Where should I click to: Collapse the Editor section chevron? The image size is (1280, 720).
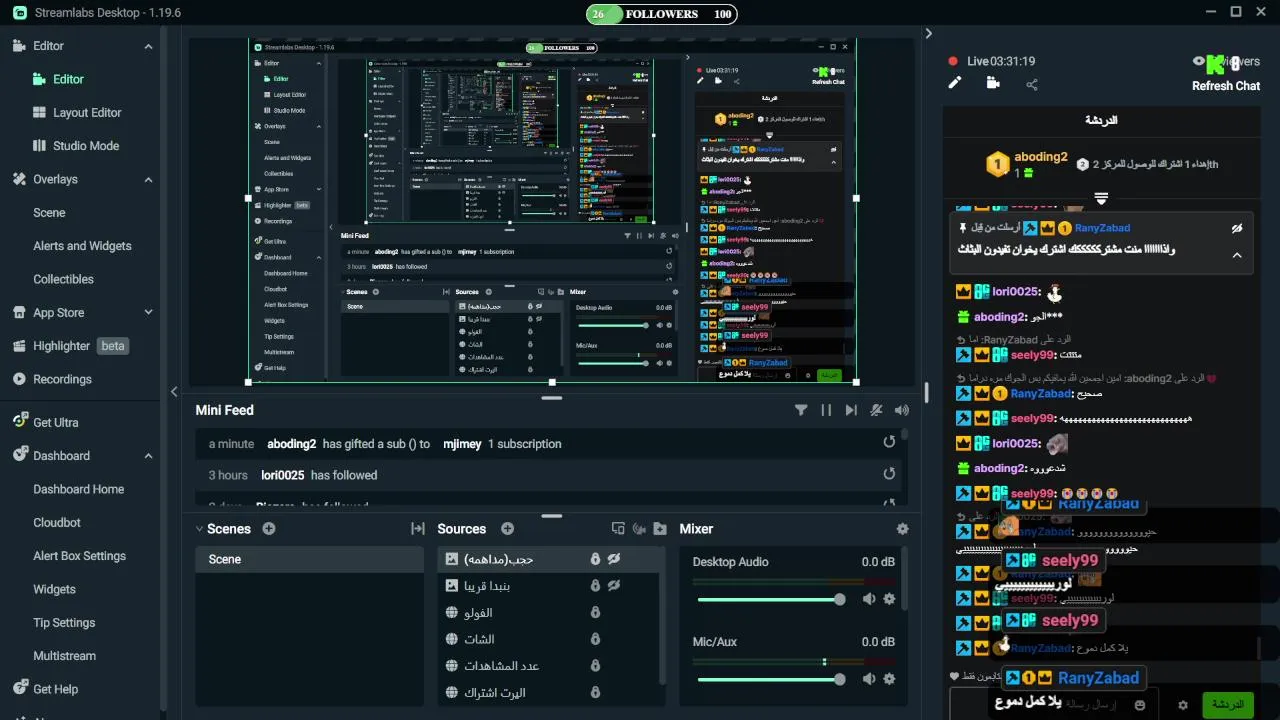pos(148,46)
